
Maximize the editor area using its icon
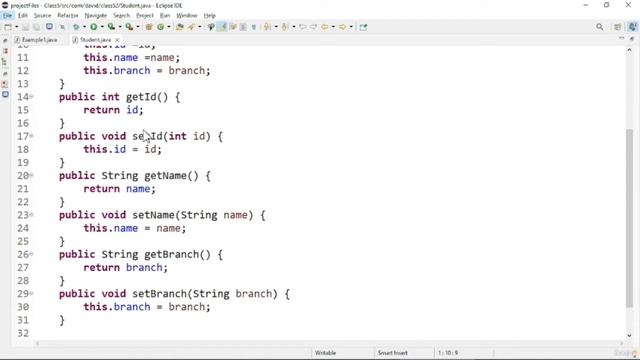click(632, 38)
